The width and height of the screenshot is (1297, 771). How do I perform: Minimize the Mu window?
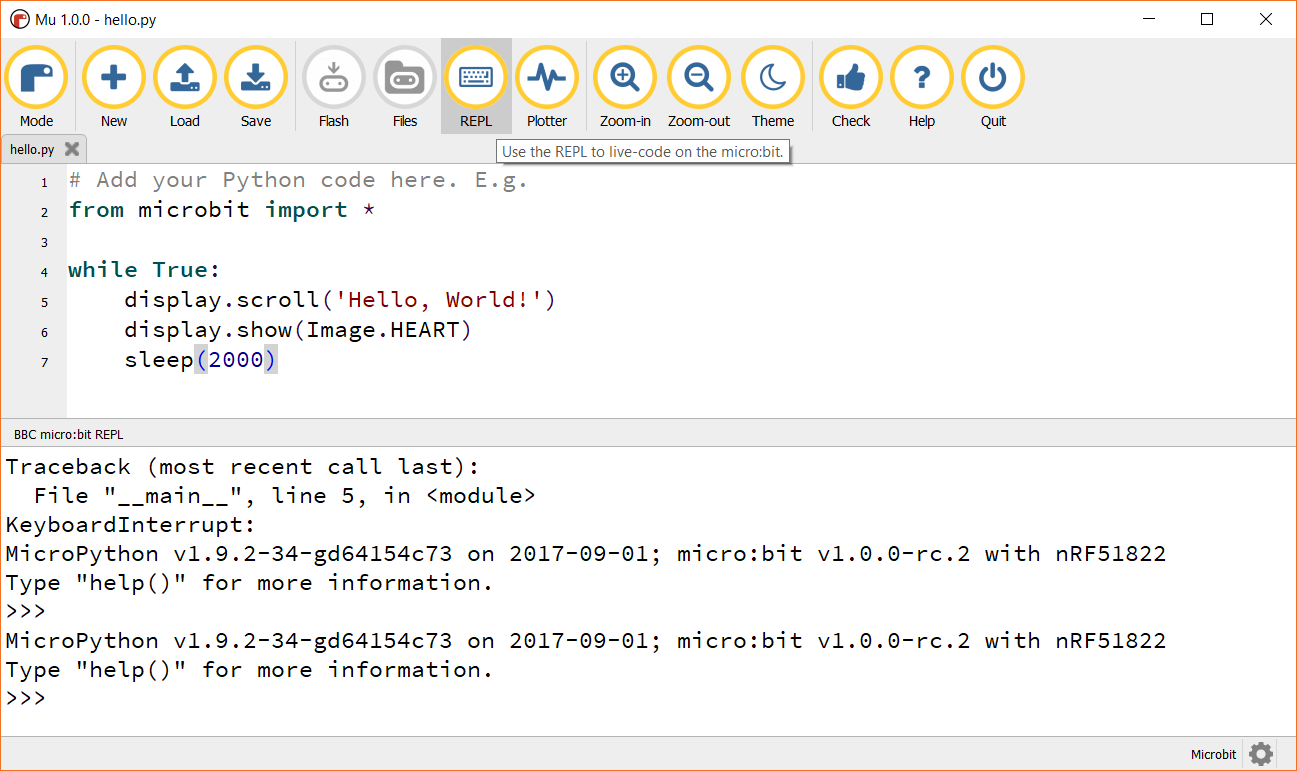[1151, 19]
